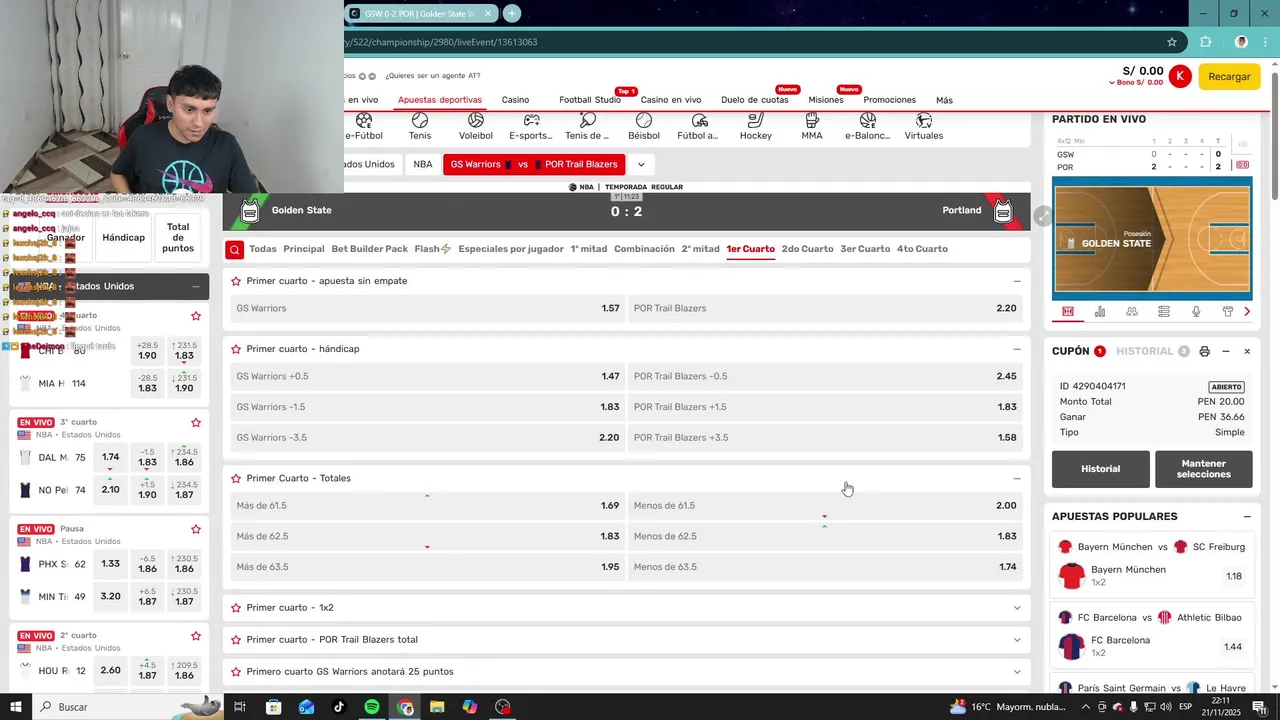Open the Tenis sport icon
The image size is (1280, 720).
pos(420,126)
